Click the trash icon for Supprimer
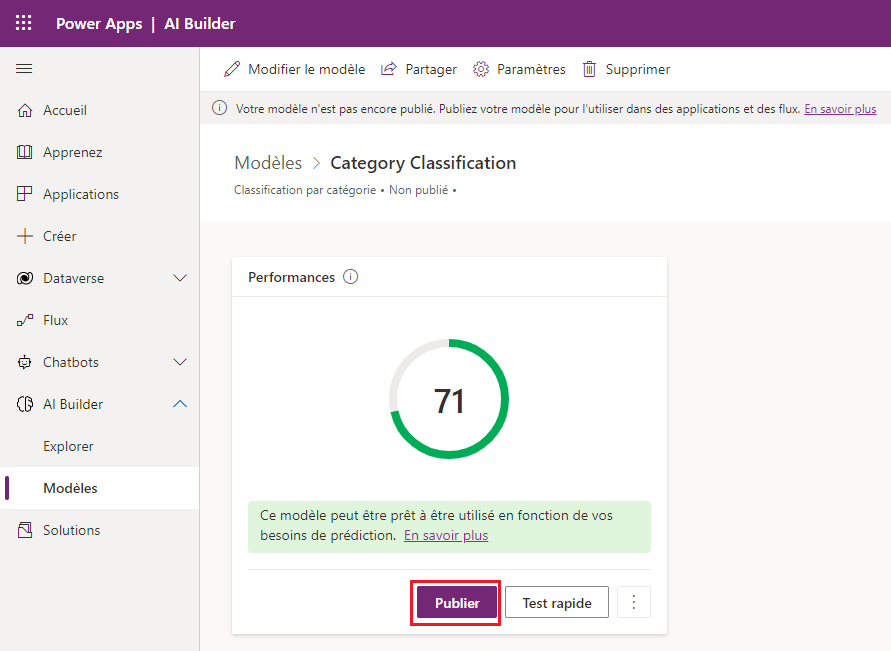This screenshot has height=651, width=891. click(589, 69)
